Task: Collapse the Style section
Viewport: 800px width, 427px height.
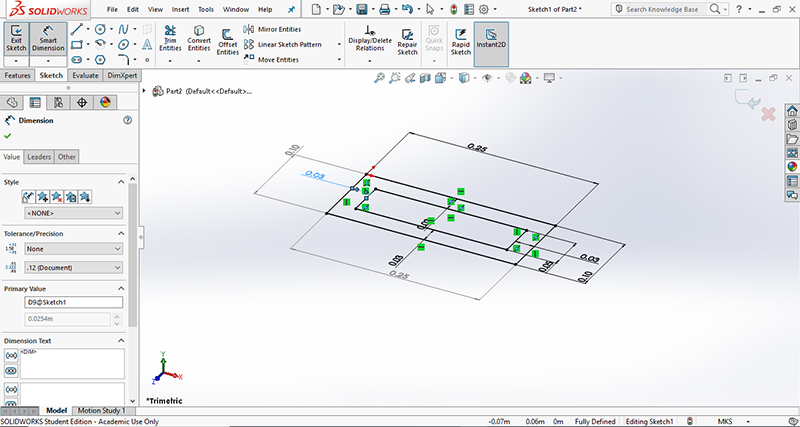Action: coord(121,182)
